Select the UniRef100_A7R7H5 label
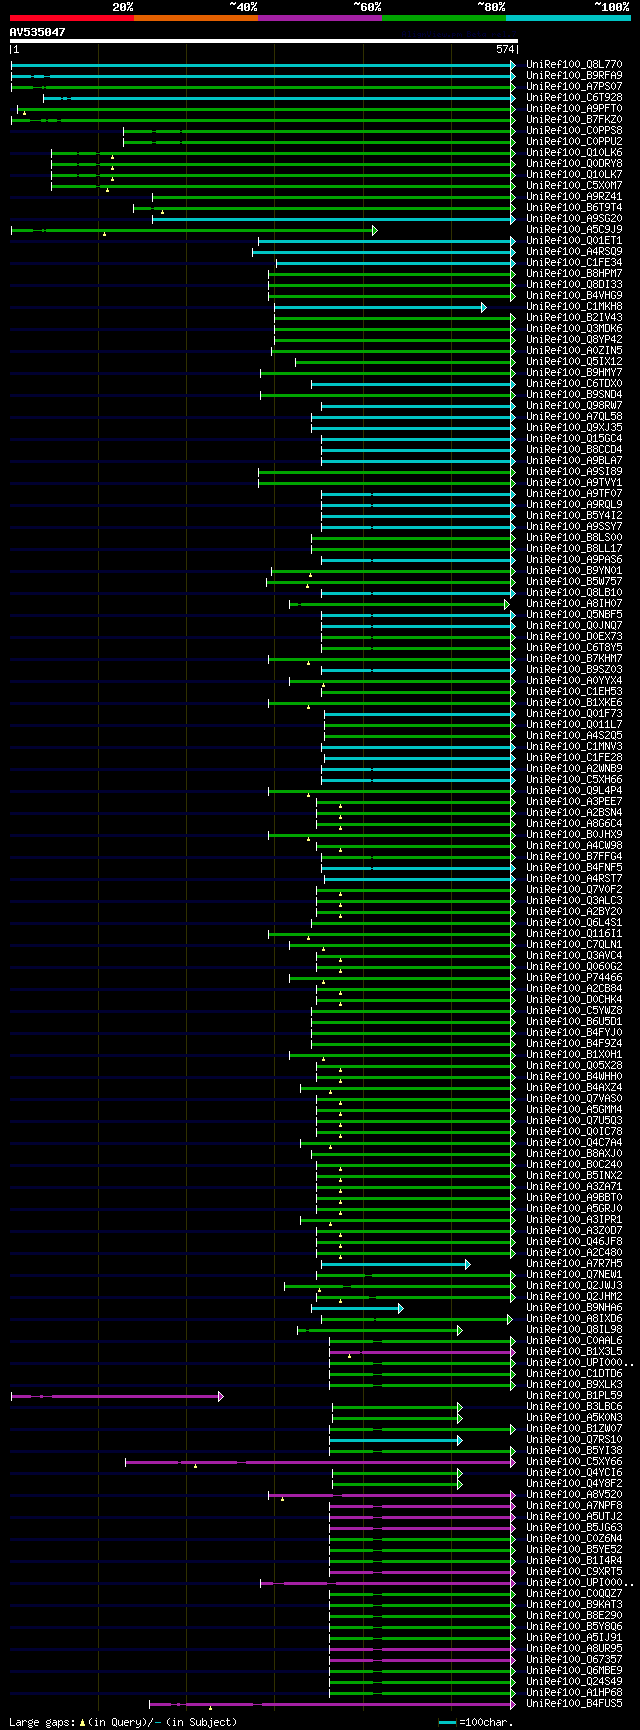The width and height of the screenshot is (640, 1730). 574,1264
